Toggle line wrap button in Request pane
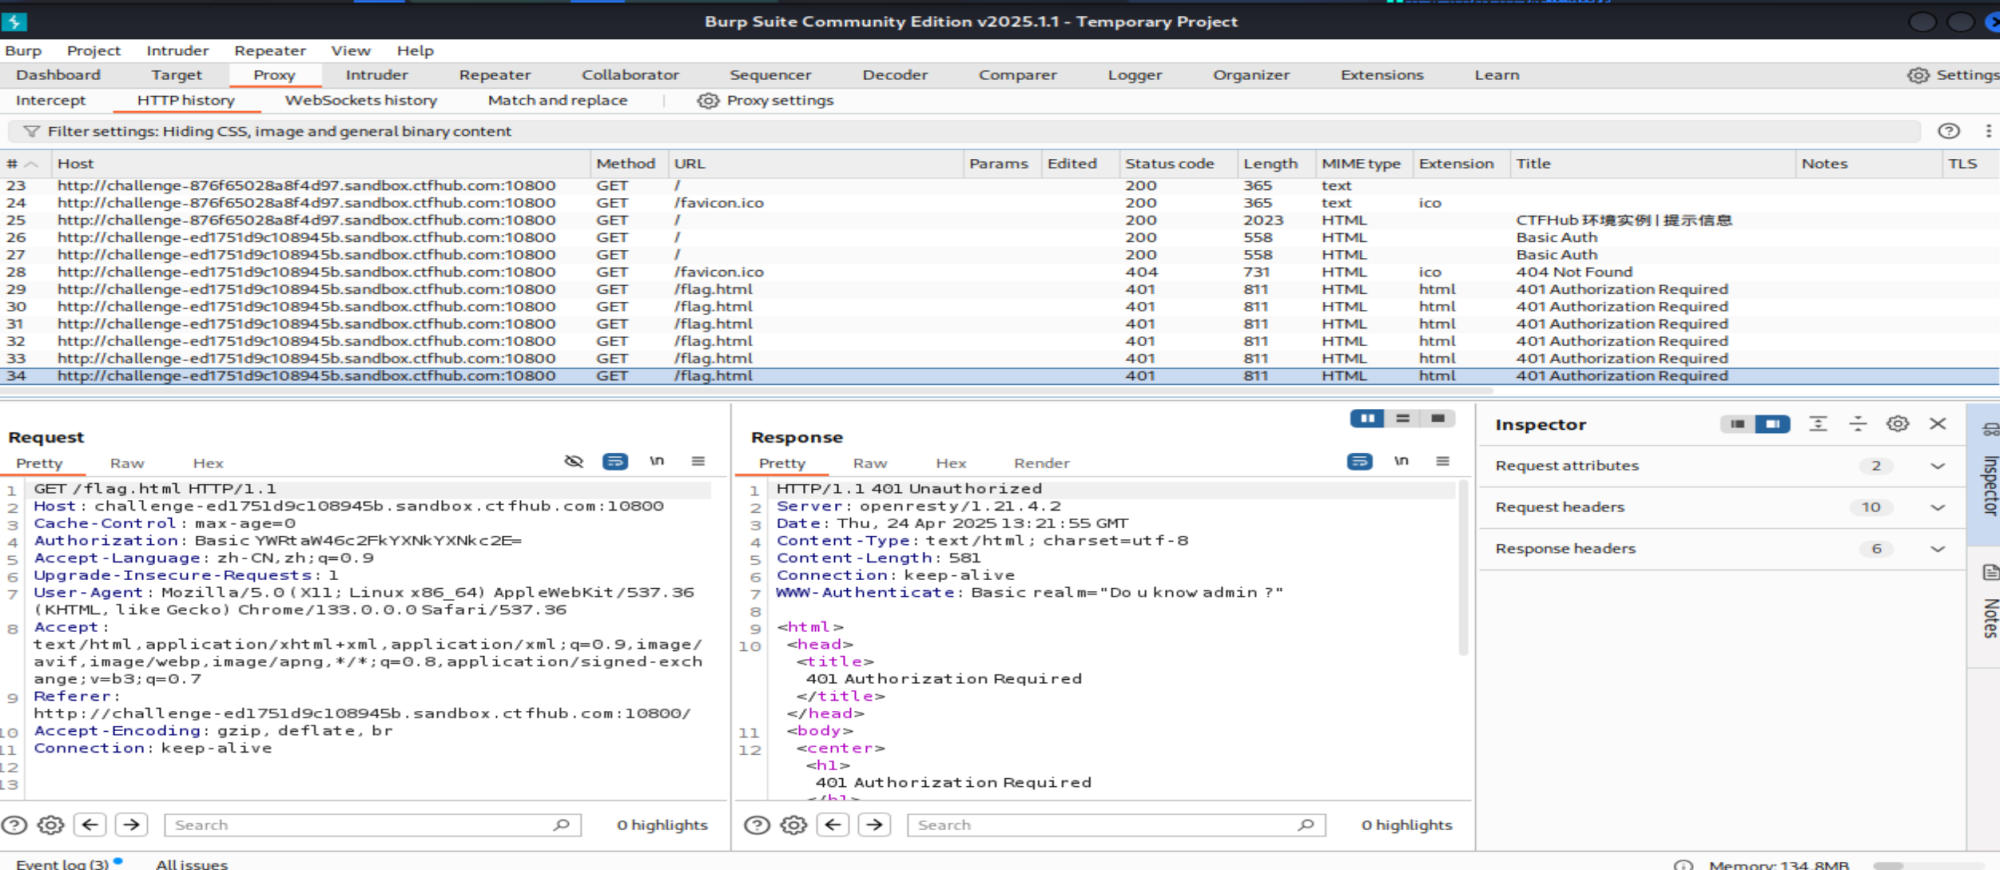Viewport: 2000px width, 870px height. [615, 461]
